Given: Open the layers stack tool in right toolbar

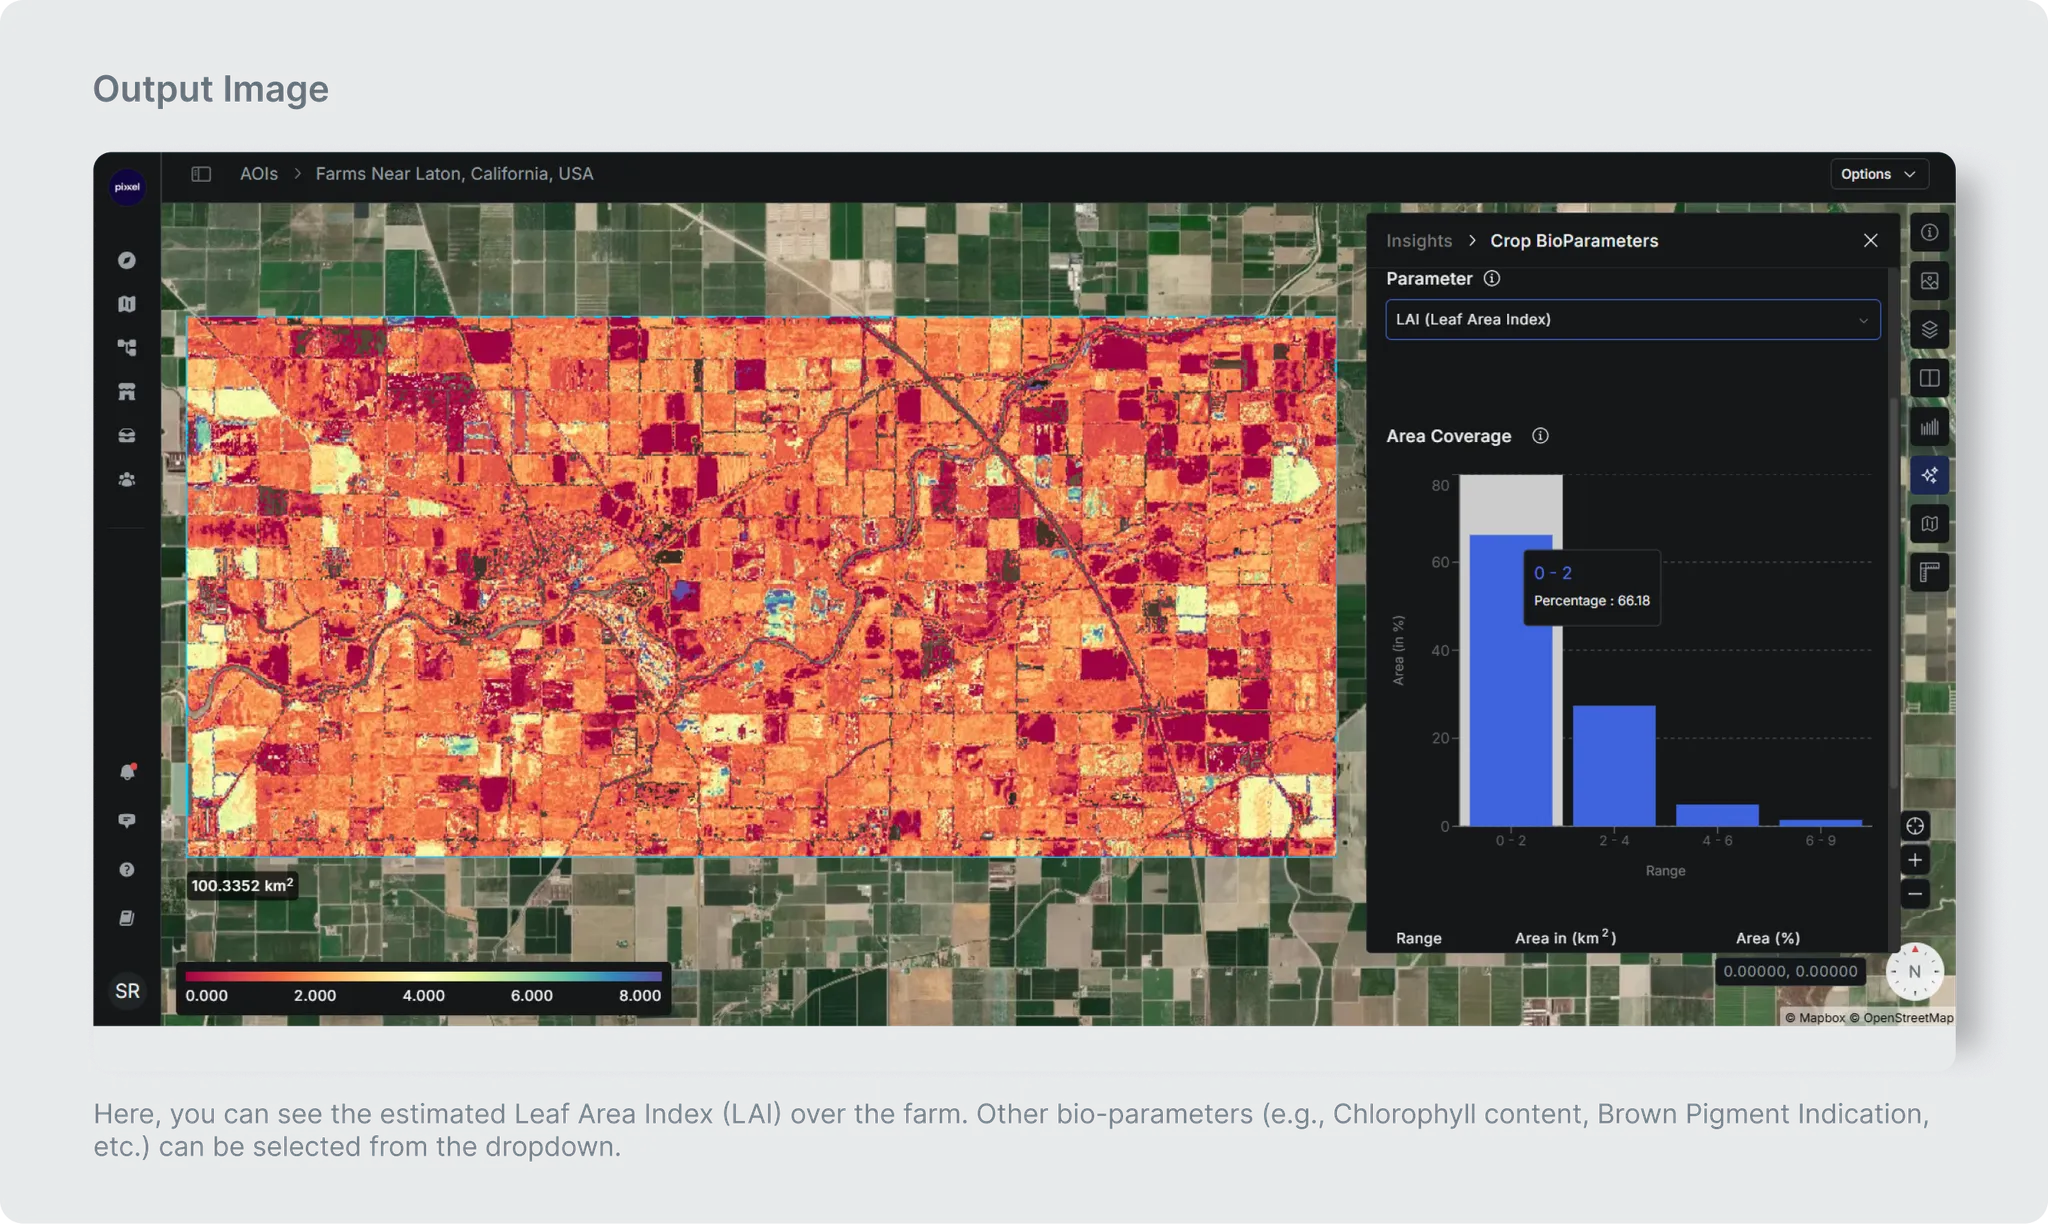Looking at the screenshot, I should coord(1929,330).
